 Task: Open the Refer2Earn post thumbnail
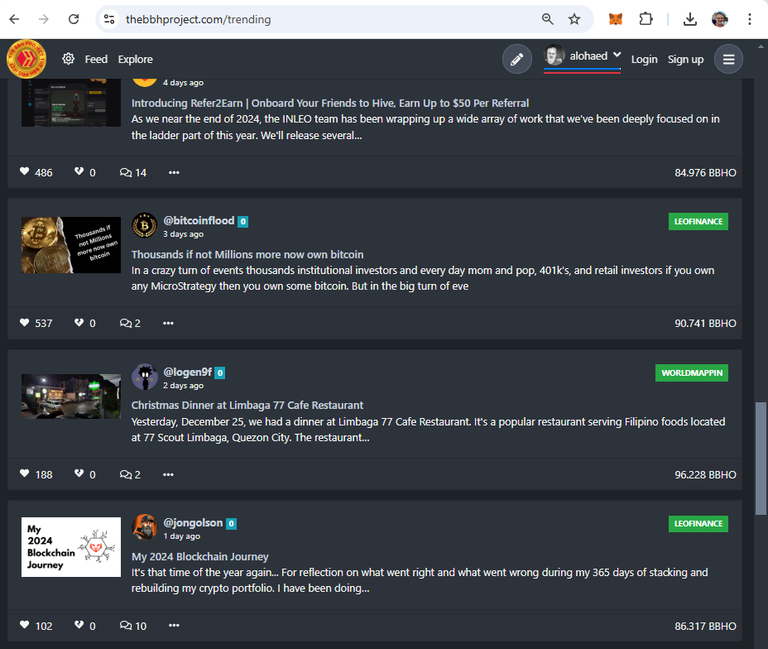pyautogui.click(x=71, y=102)
